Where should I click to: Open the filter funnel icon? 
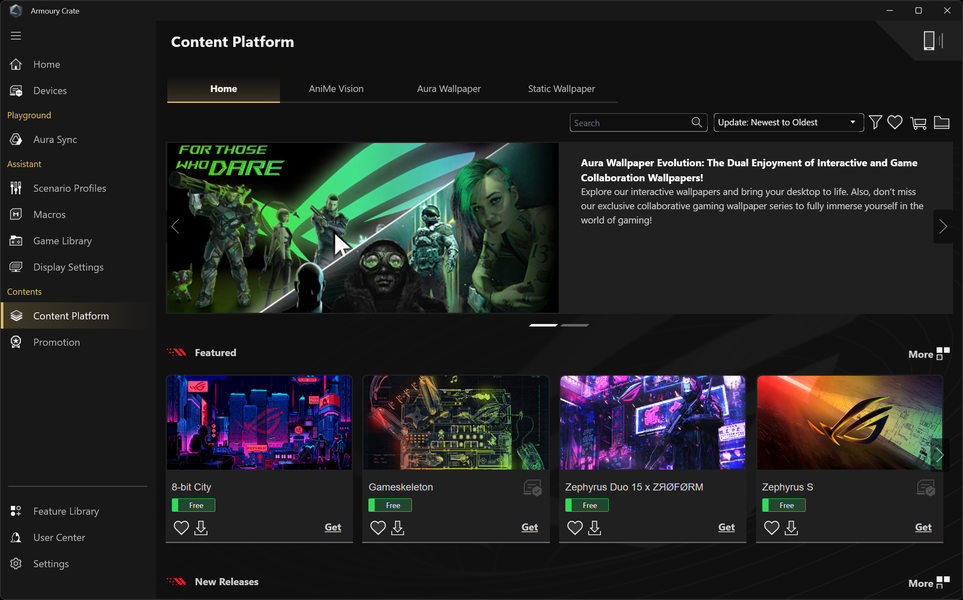tap(875, 122)
